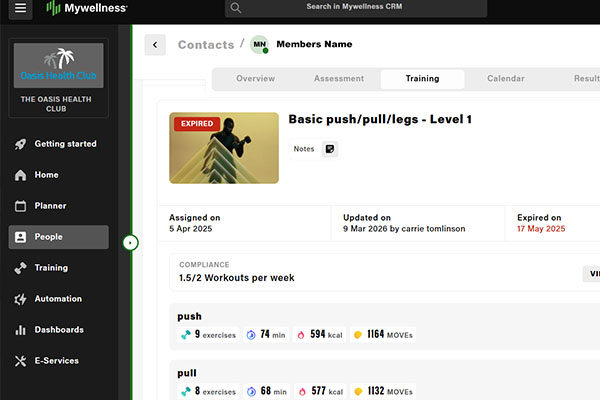600x400 pixels.
Task: Open the Calendar tab
Action: point(505,79)
